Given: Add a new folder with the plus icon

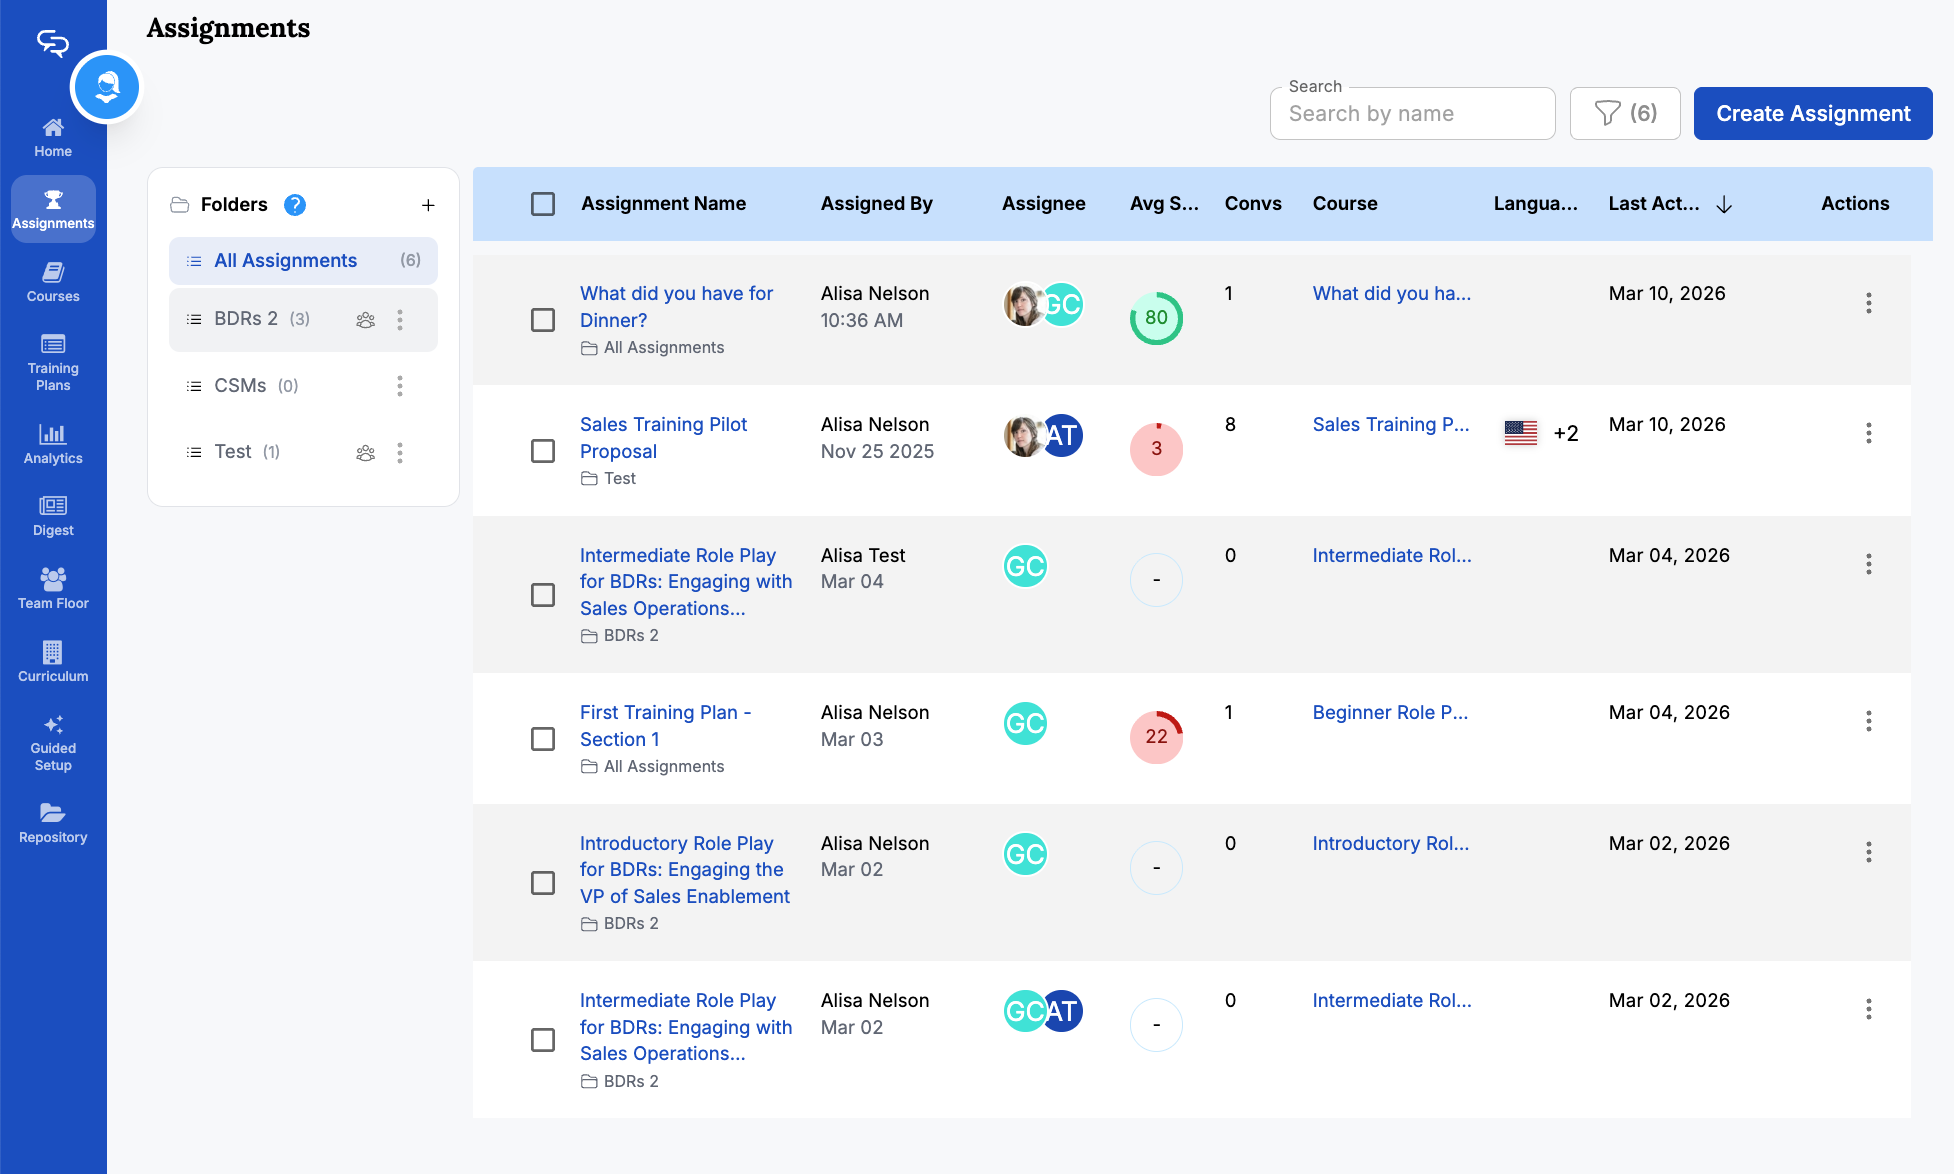Looking at the screenshot, I should click(428, 205).
